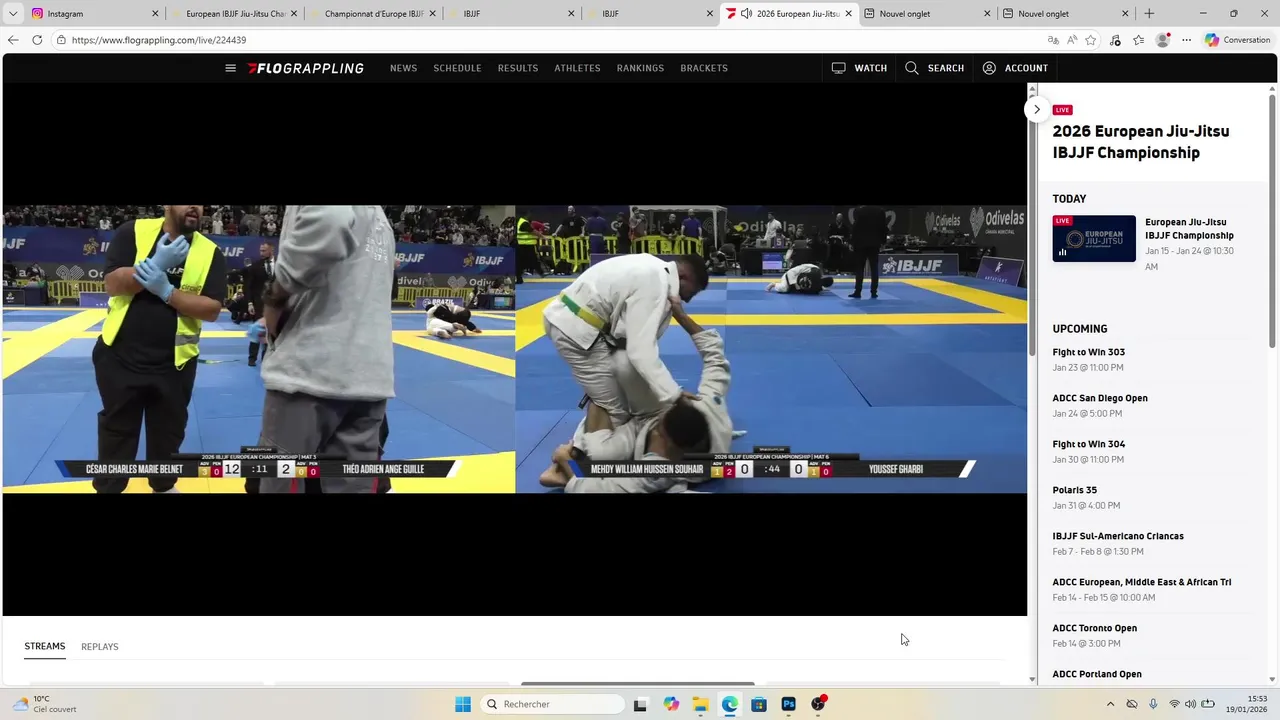Switch to European IBJJF Jiu-Jitsu Championship tab
The width and height of the screenshot is (1280, 720).
pos(233,14)
